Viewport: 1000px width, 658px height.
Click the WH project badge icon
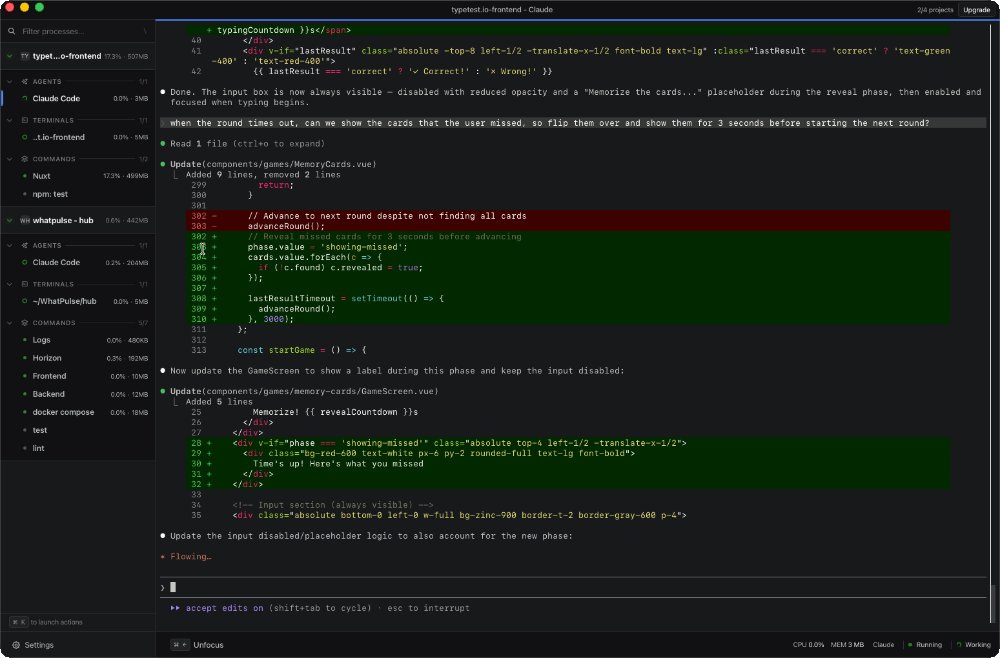(x=24, y=221)
